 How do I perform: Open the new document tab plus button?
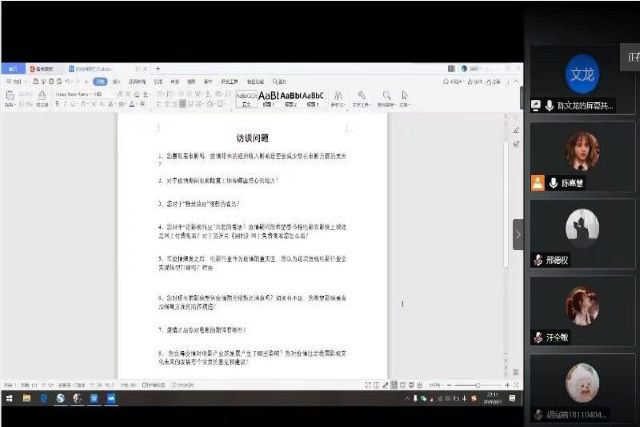pyautogui.click(x=157, y=68)
